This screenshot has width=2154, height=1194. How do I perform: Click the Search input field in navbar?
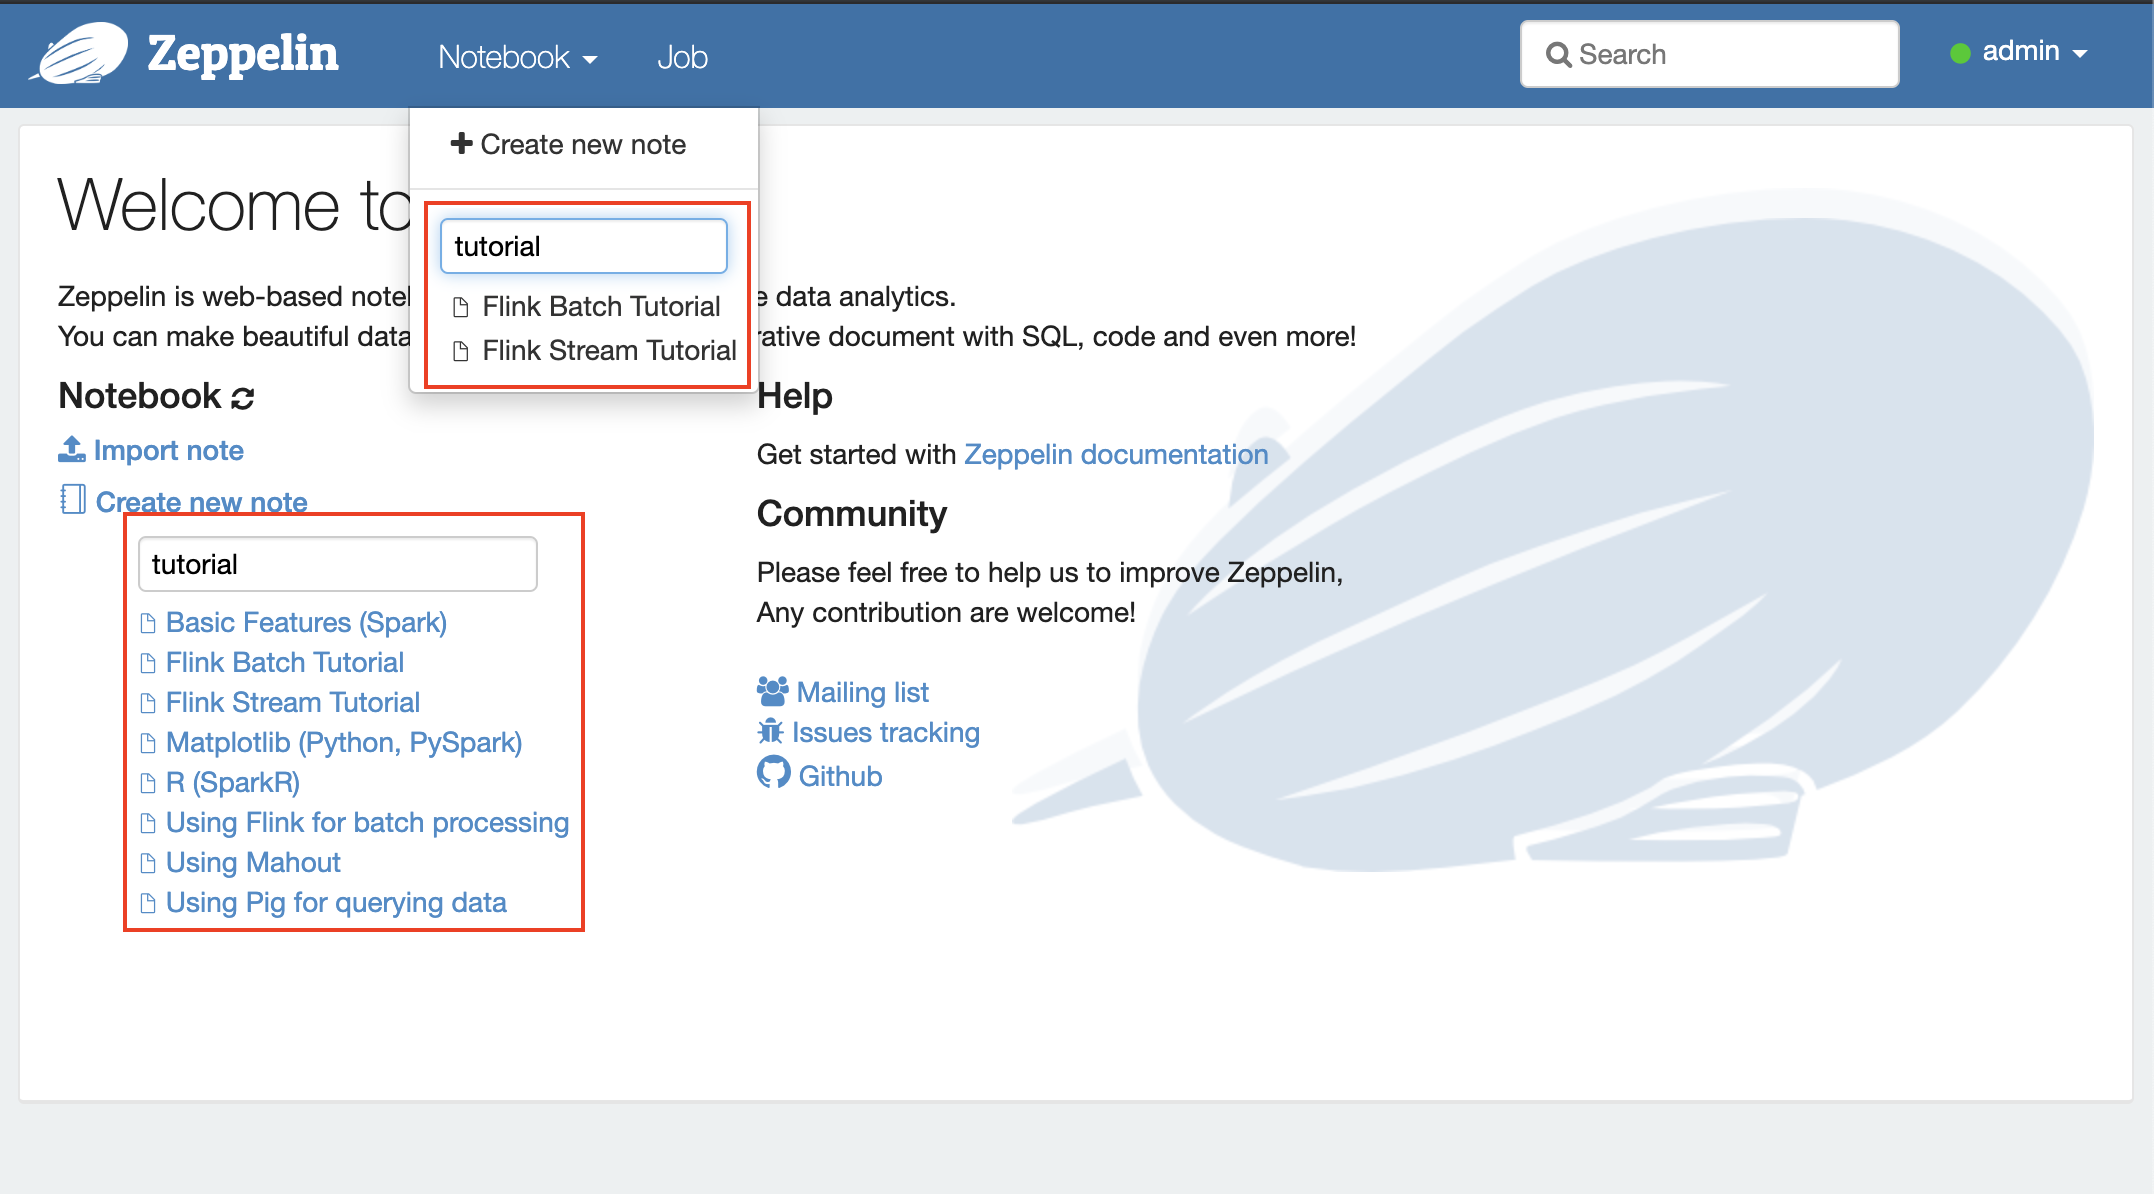1710,54
